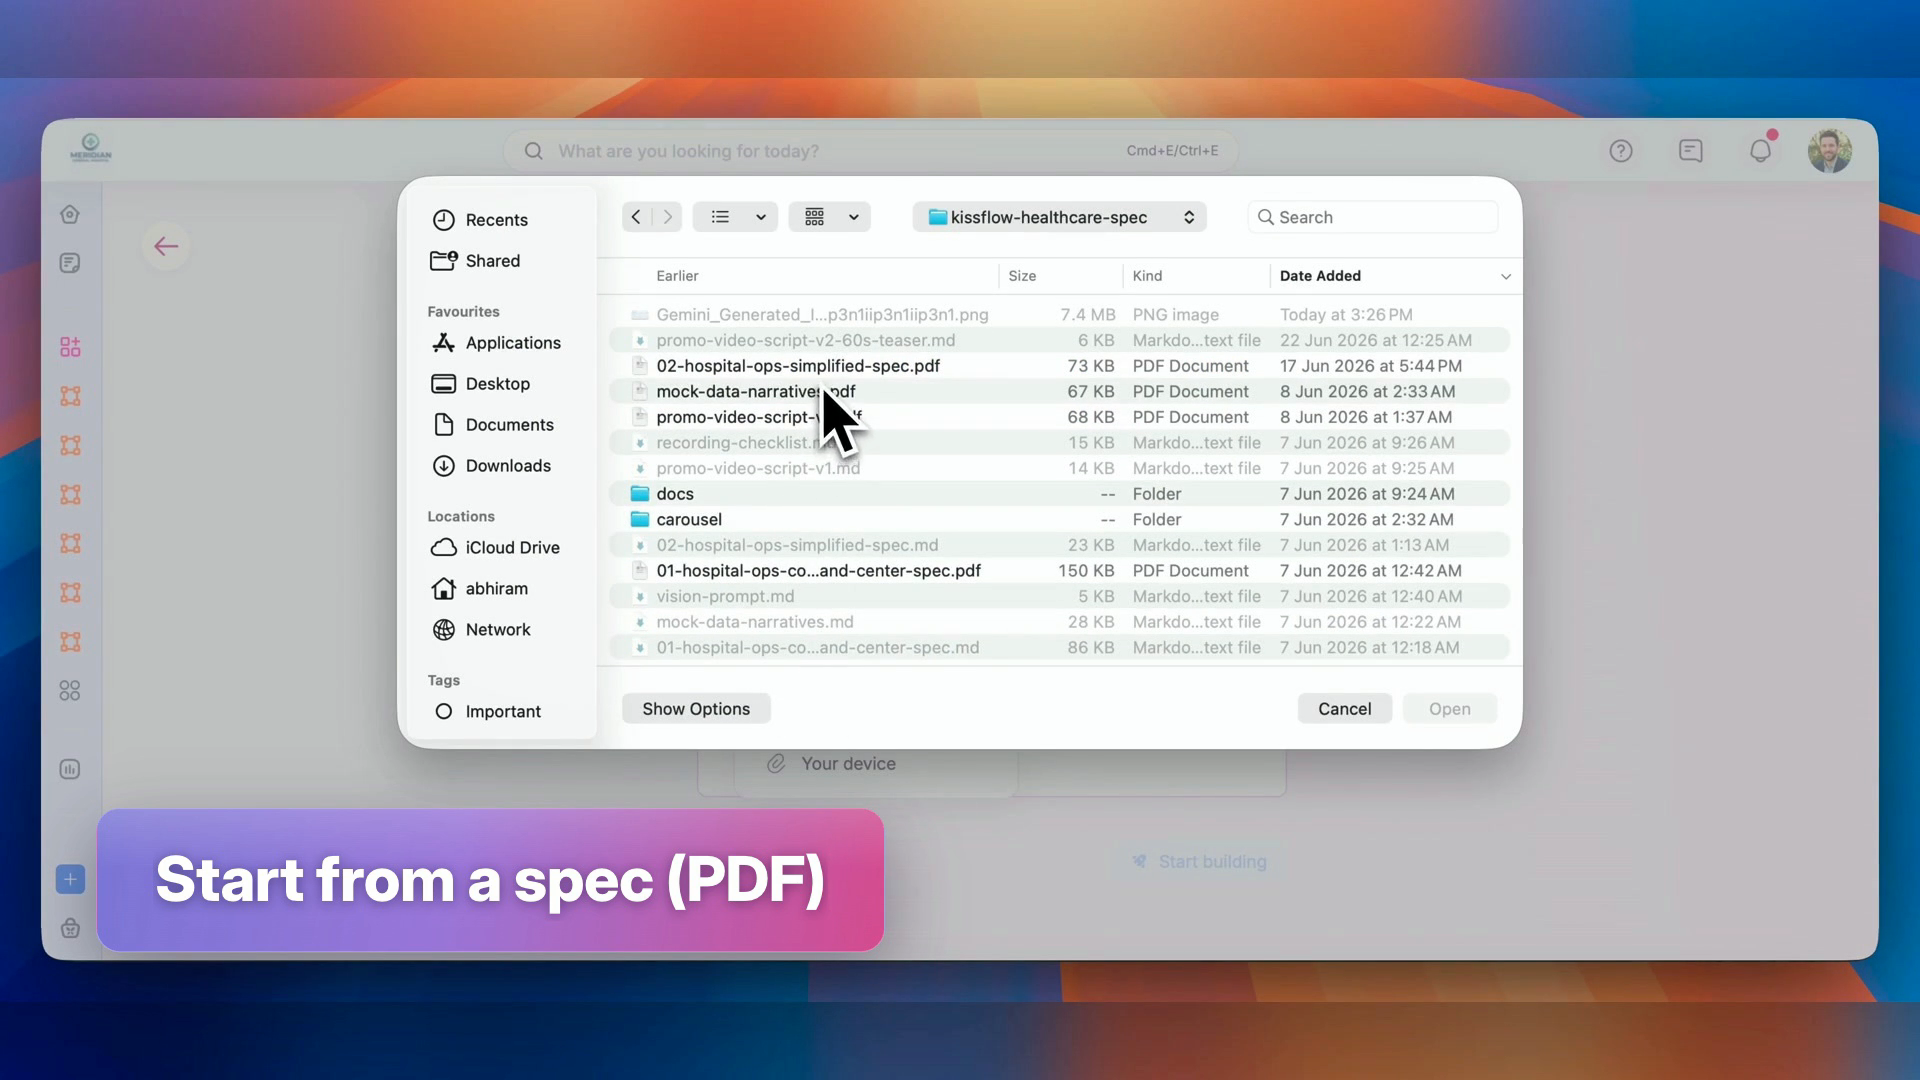The width and height of the screenshot is (1920, 1080).
Task: Open the marketplace basket icon in sidebar
Action: 70,928
